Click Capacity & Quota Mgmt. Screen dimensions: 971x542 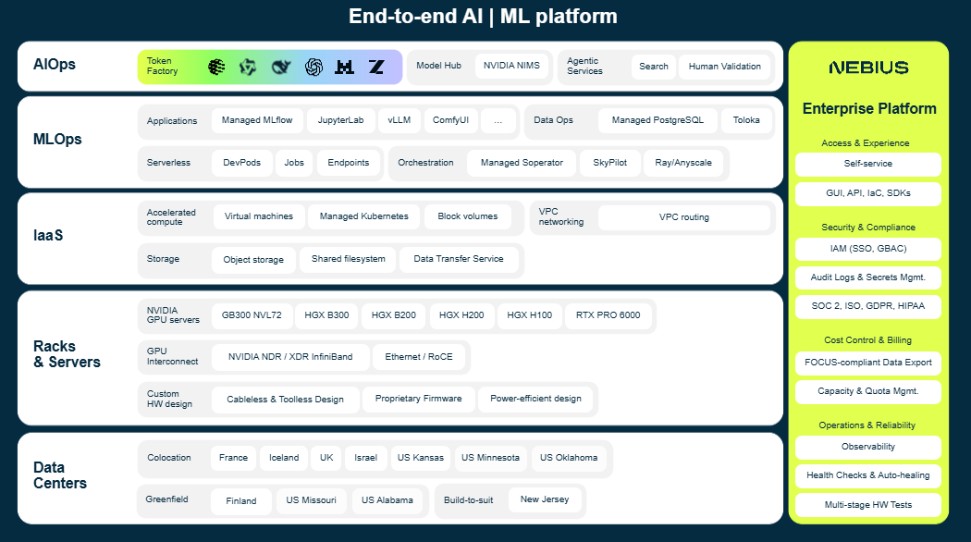pos(868,391)
